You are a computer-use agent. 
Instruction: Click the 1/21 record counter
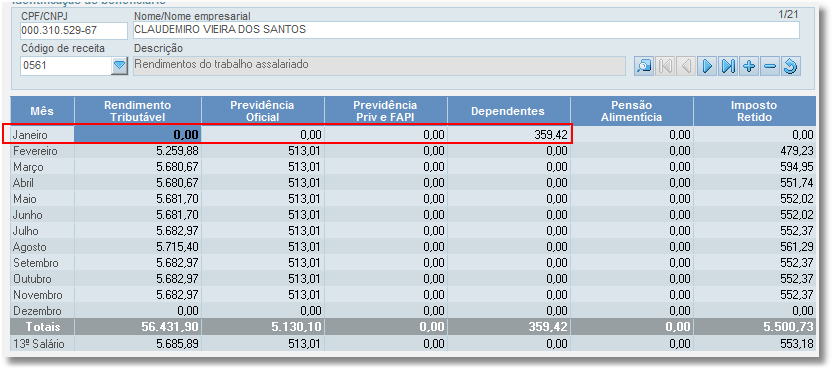click(x=788, y=14)
